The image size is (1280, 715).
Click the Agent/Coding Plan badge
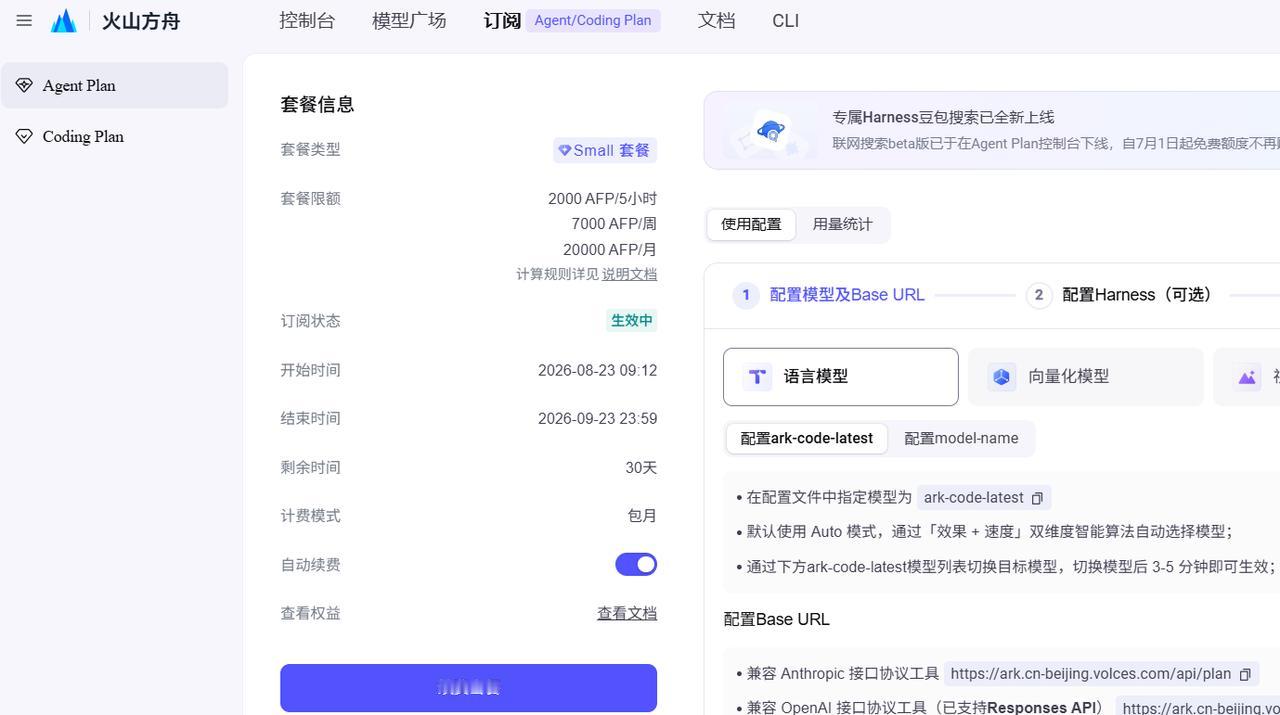(593, 20)
